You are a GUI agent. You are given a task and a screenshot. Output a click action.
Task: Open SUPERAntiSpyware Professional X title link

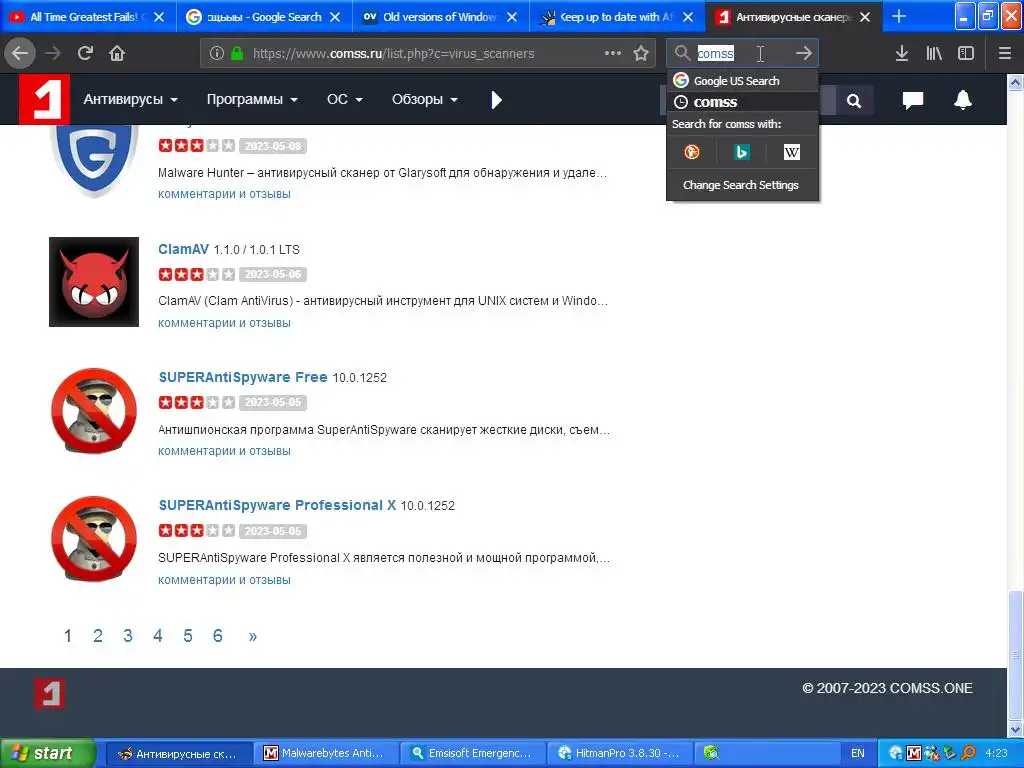coord(277,505)
